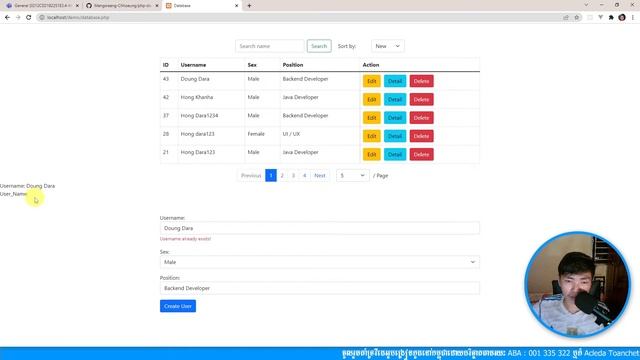Bookmark this page with the star icon
The height and width of the screenshot is (360, 640).
(x=577, y=18)
